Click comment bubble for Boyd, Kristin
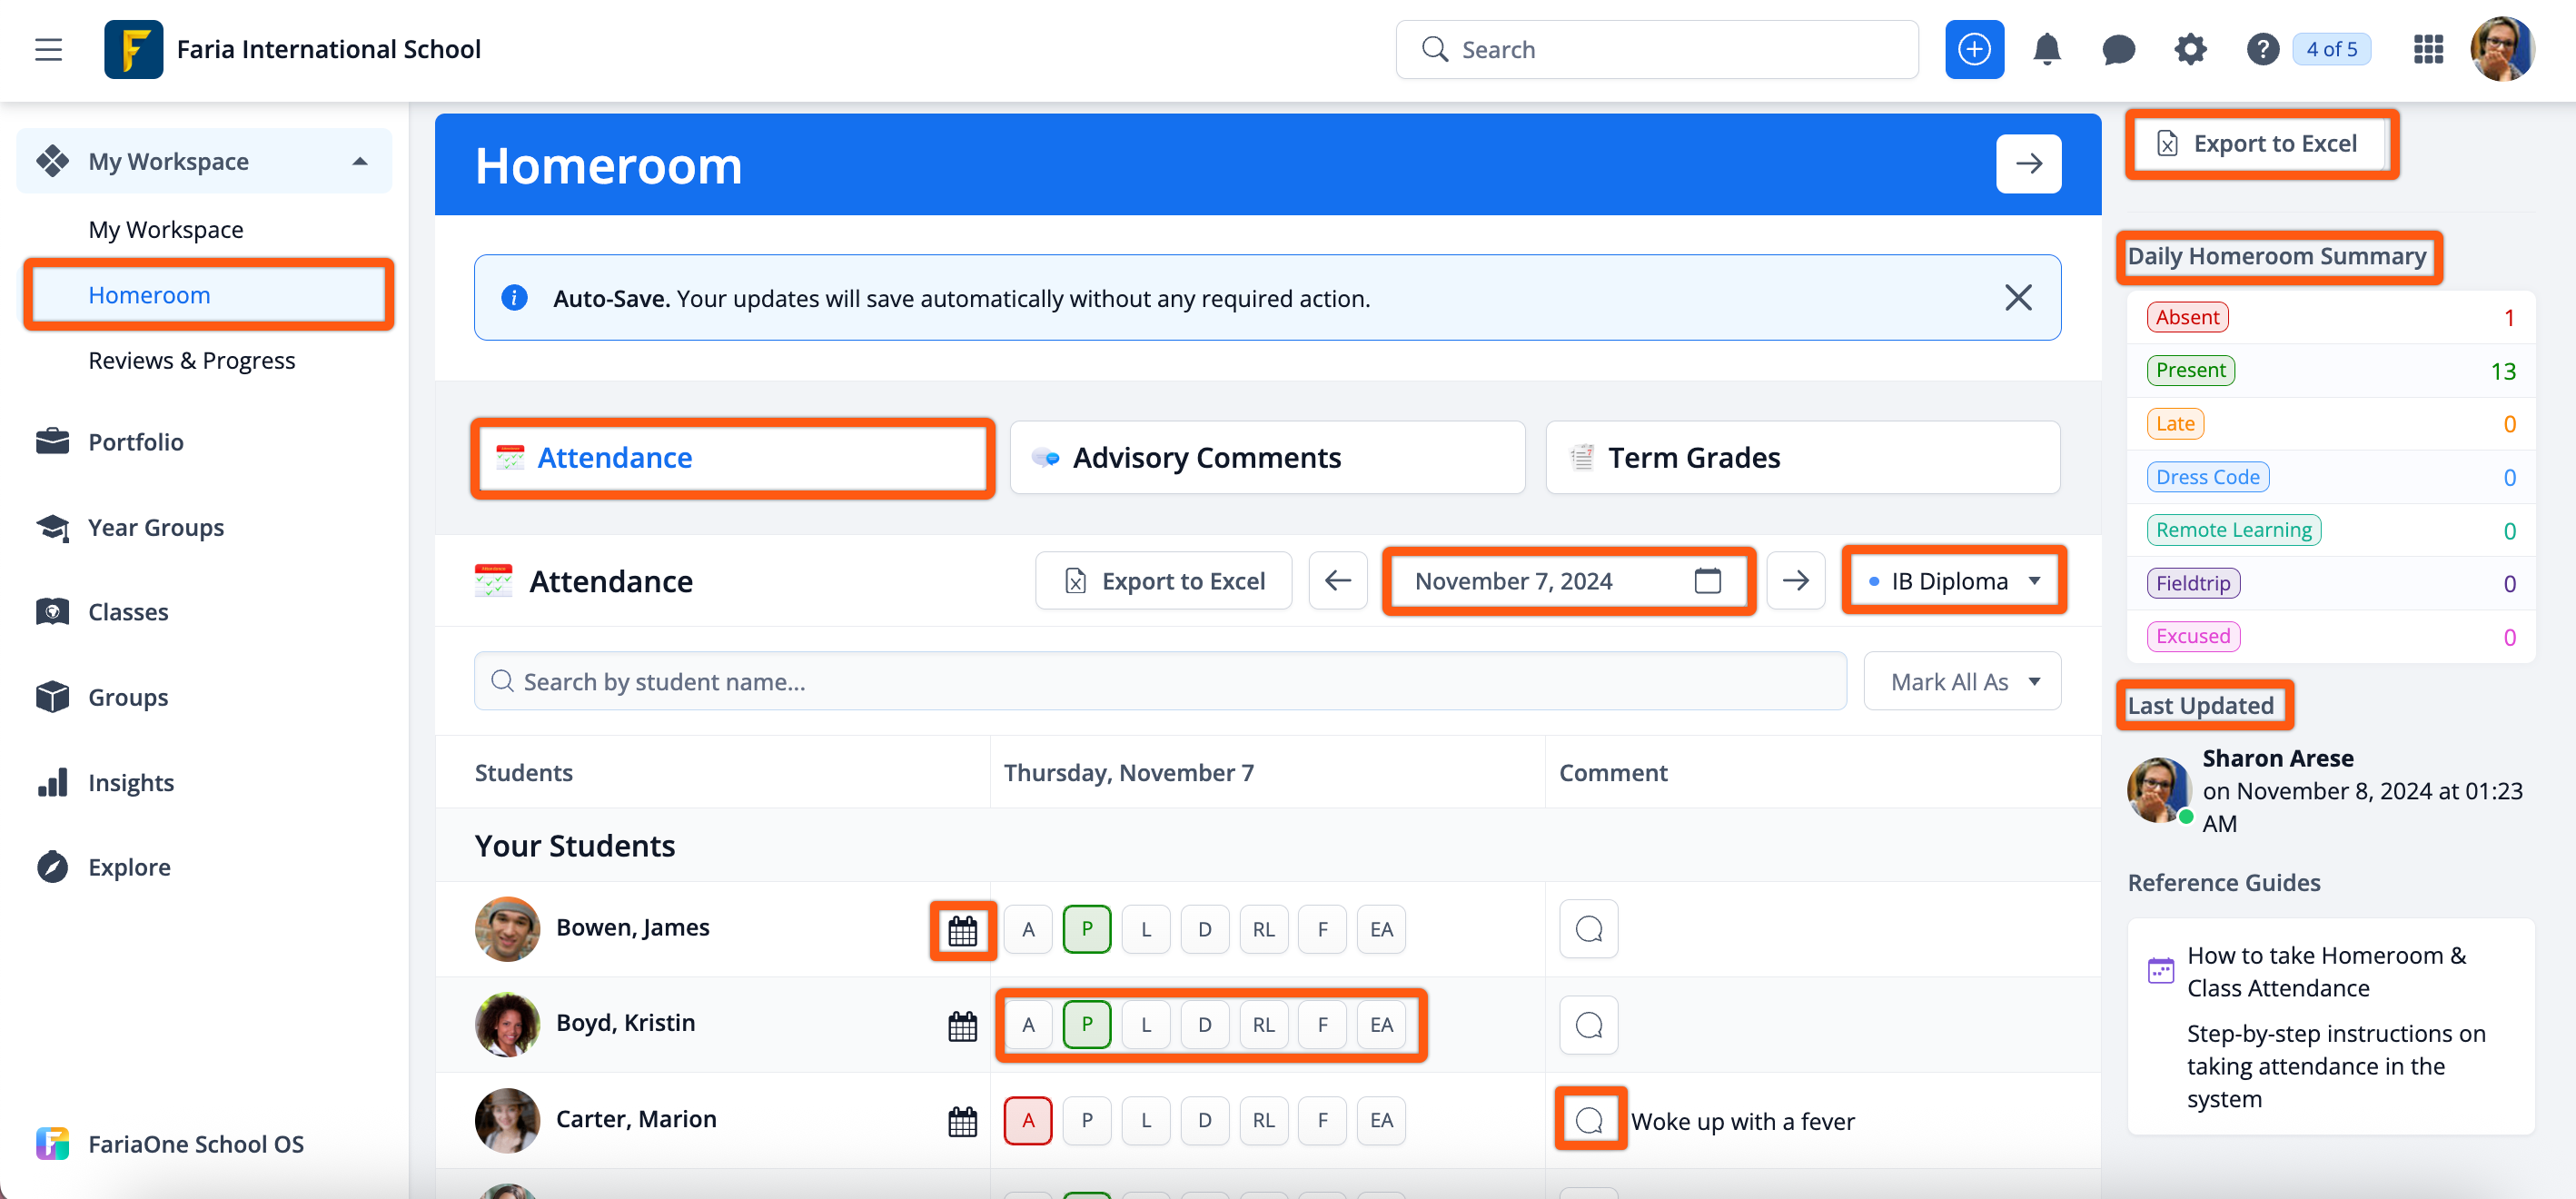 click(1588, 1025)
